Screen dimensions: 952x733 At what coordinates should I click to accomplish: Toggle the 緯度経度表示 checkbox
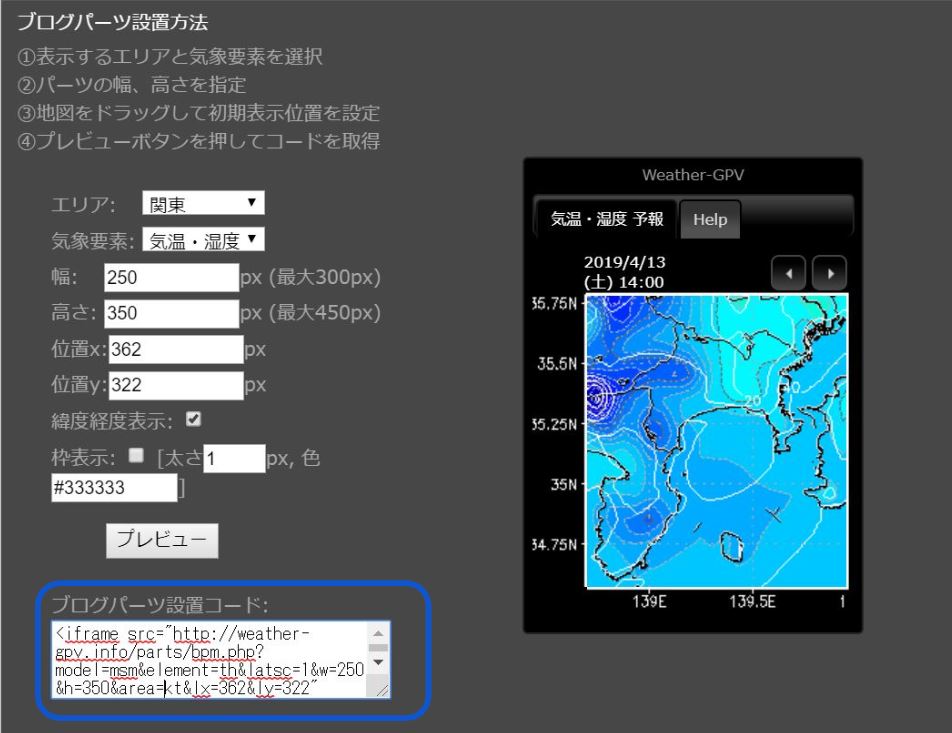tap(194, 419)
